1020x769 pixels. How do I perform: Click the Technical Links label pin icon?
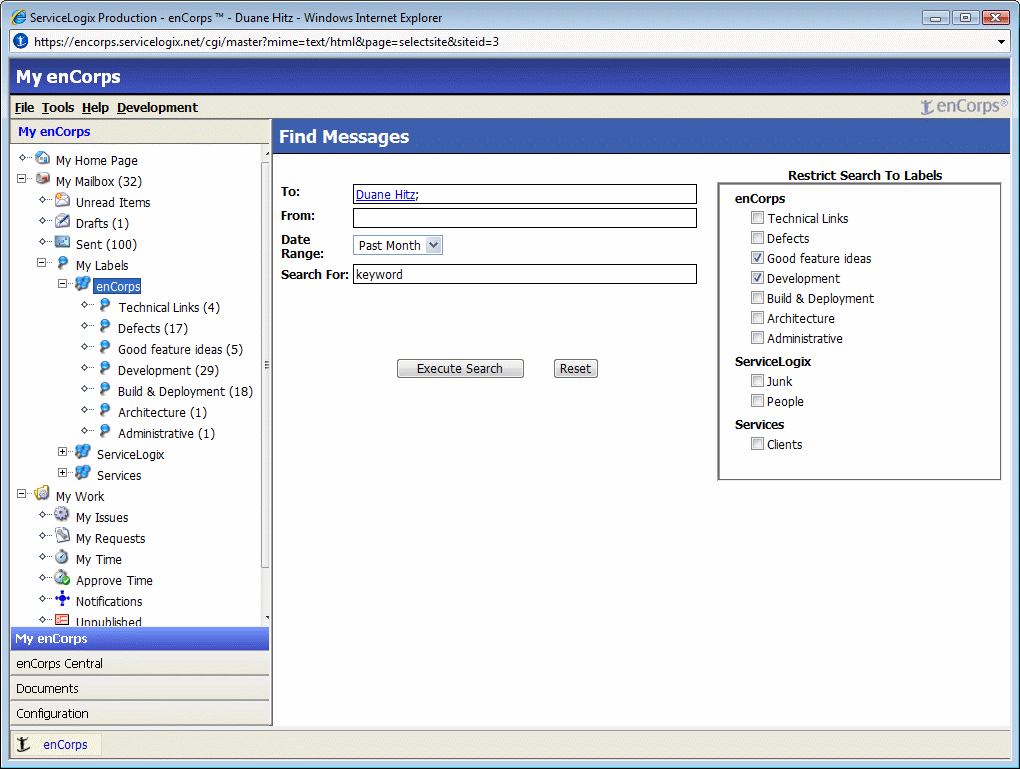click(105, 304)
